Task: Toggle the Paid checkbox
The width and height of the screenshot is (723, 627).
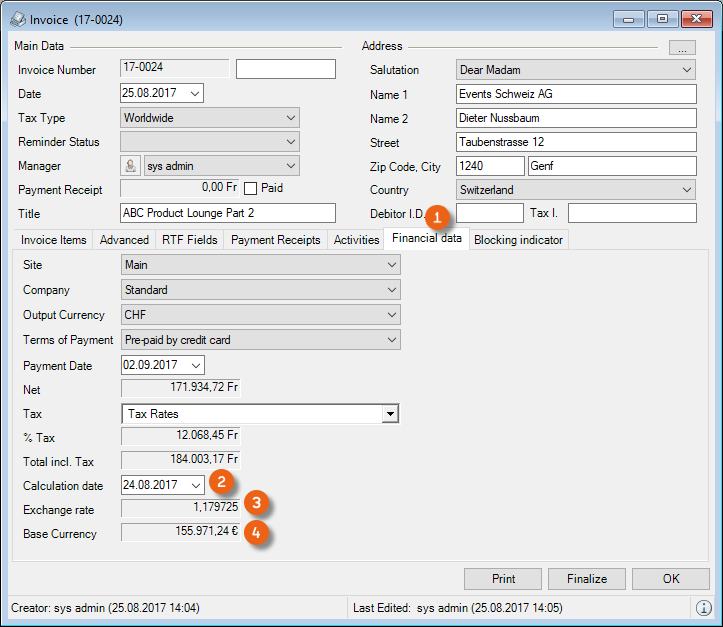Action: coord(251,188)
